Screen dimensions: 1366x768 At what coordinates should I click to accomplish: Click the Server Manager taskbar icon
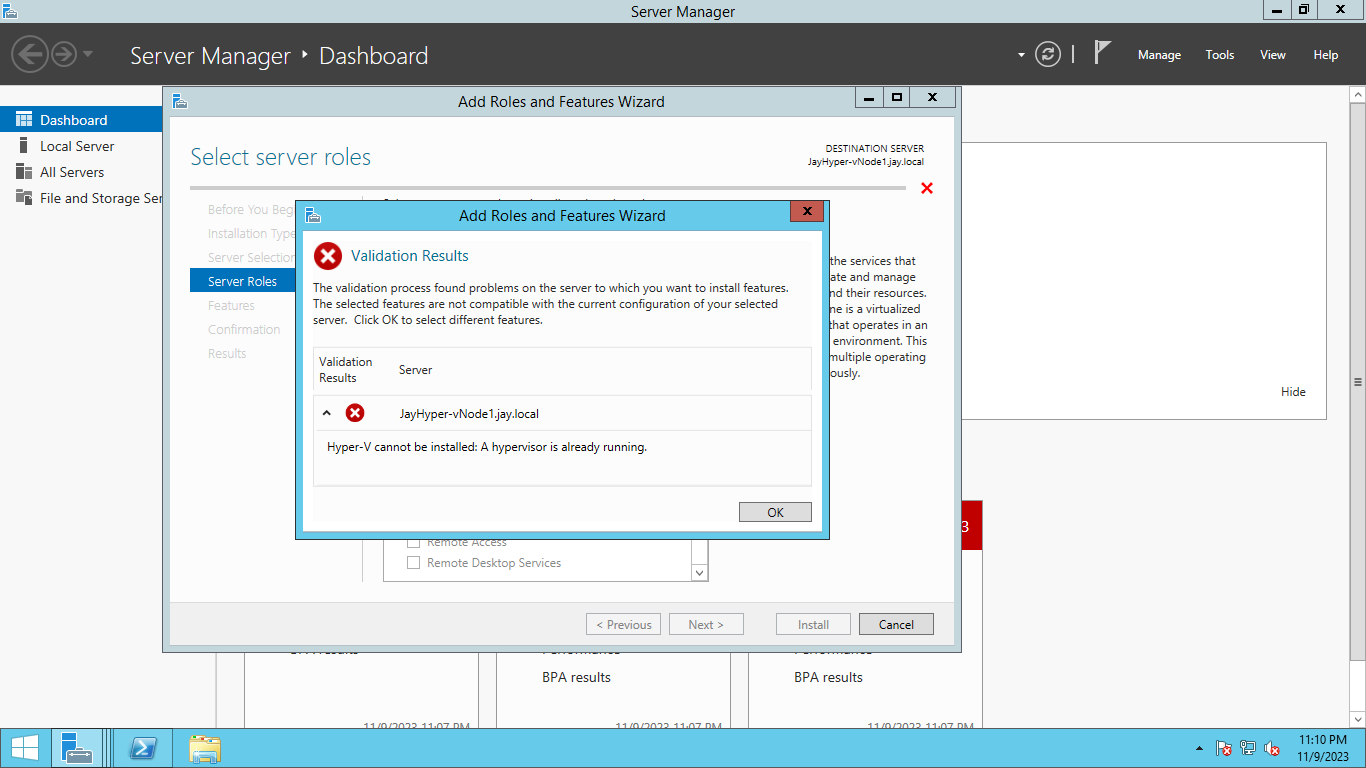[x=80, y=747]
